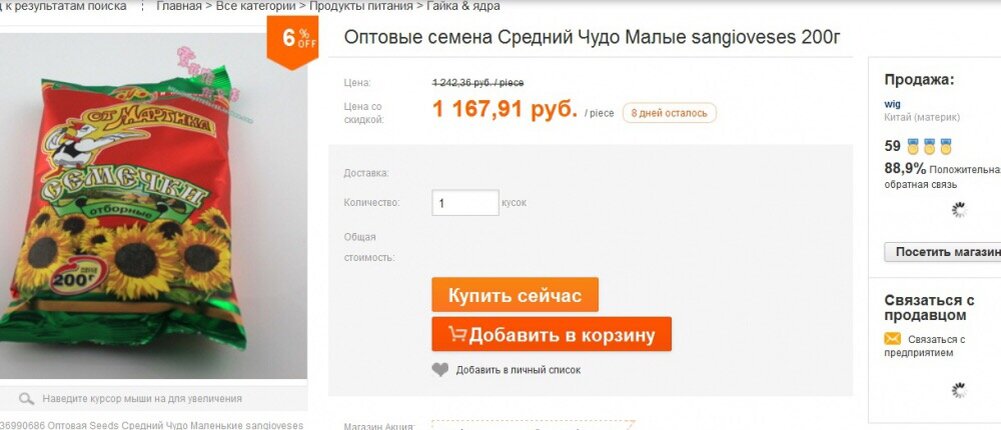The width and height of the screenshot is (1001, 430).
Task: Focus the quantity input field
Action: pos(465,203)
